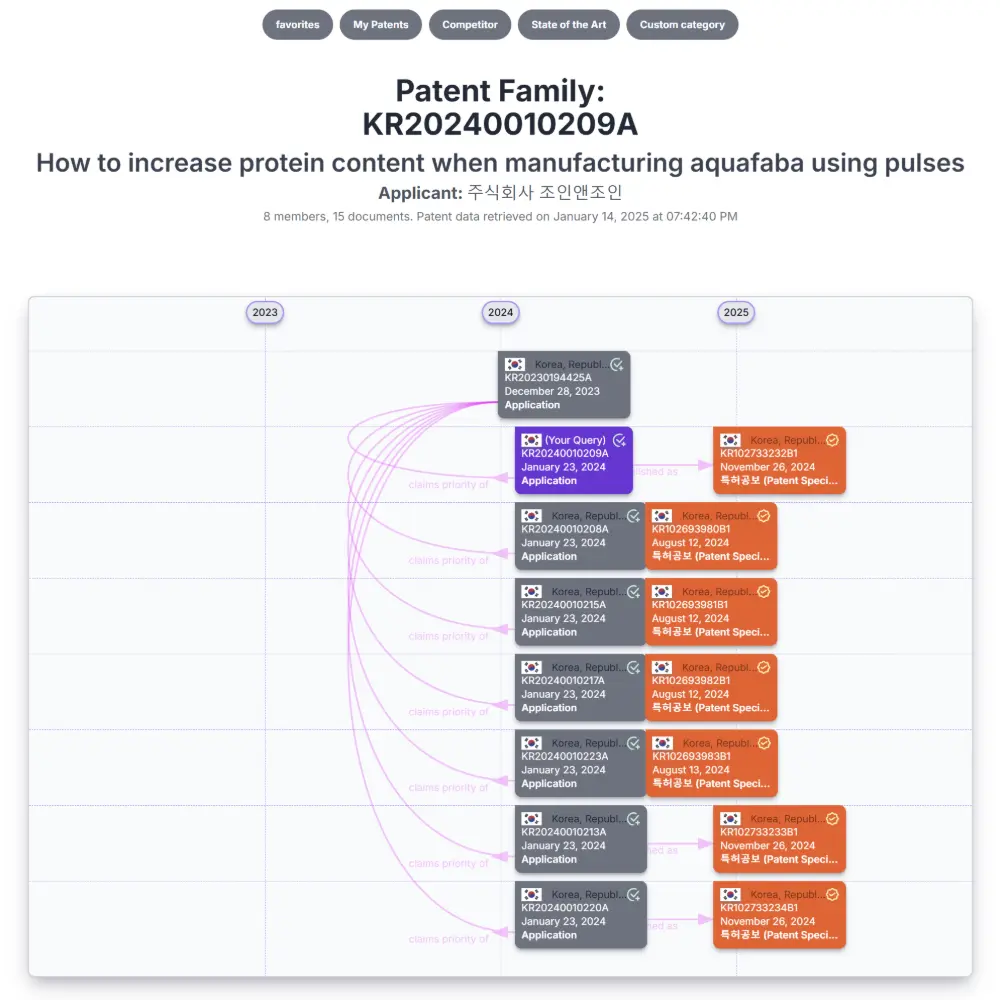1000x1000 pixels.
Task: Click Korea flag icon on KR20240010215A node
Action: coord(532,592)
